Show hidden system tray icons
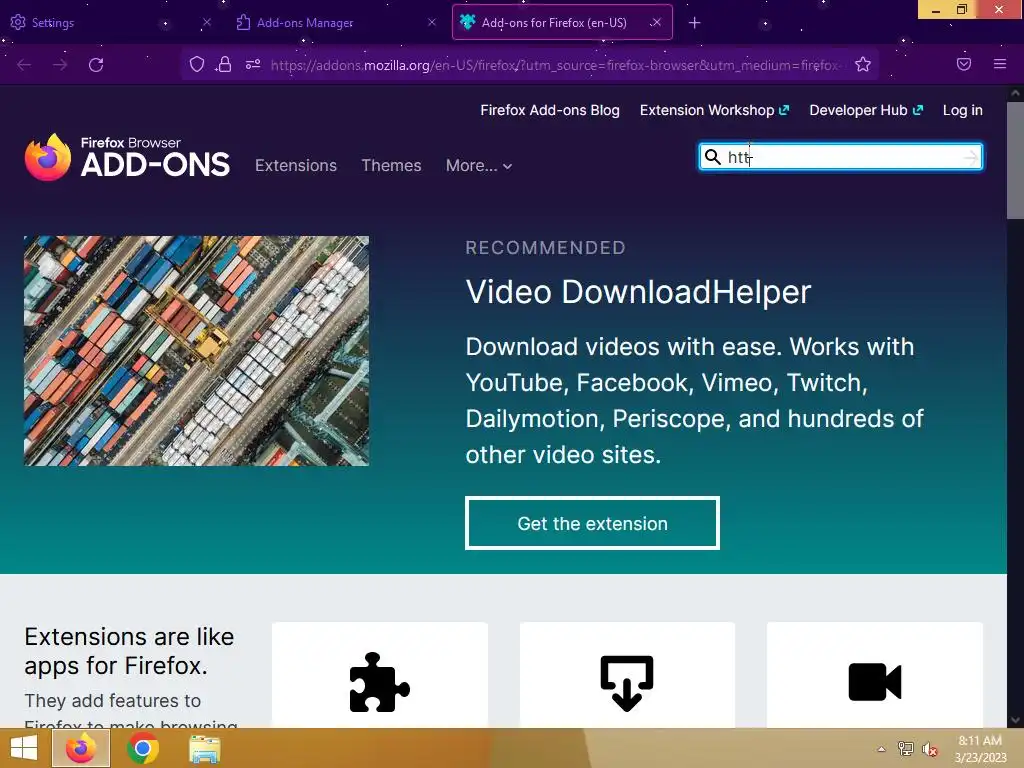 click(881, 749)
